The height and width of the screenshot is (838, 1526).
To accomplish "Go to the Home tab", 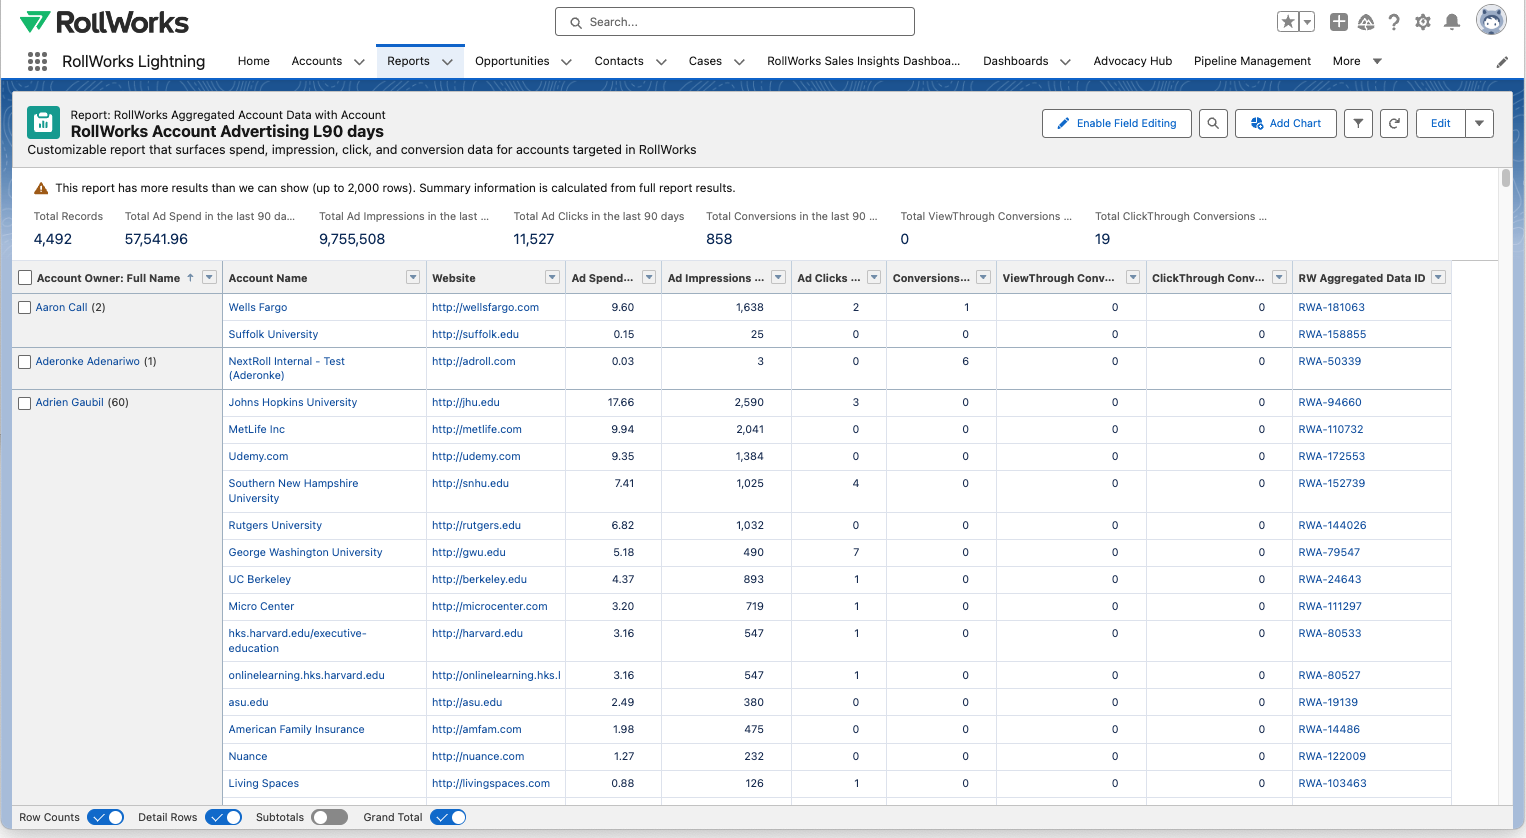I will pyautogui.click(x=253, y=61).
